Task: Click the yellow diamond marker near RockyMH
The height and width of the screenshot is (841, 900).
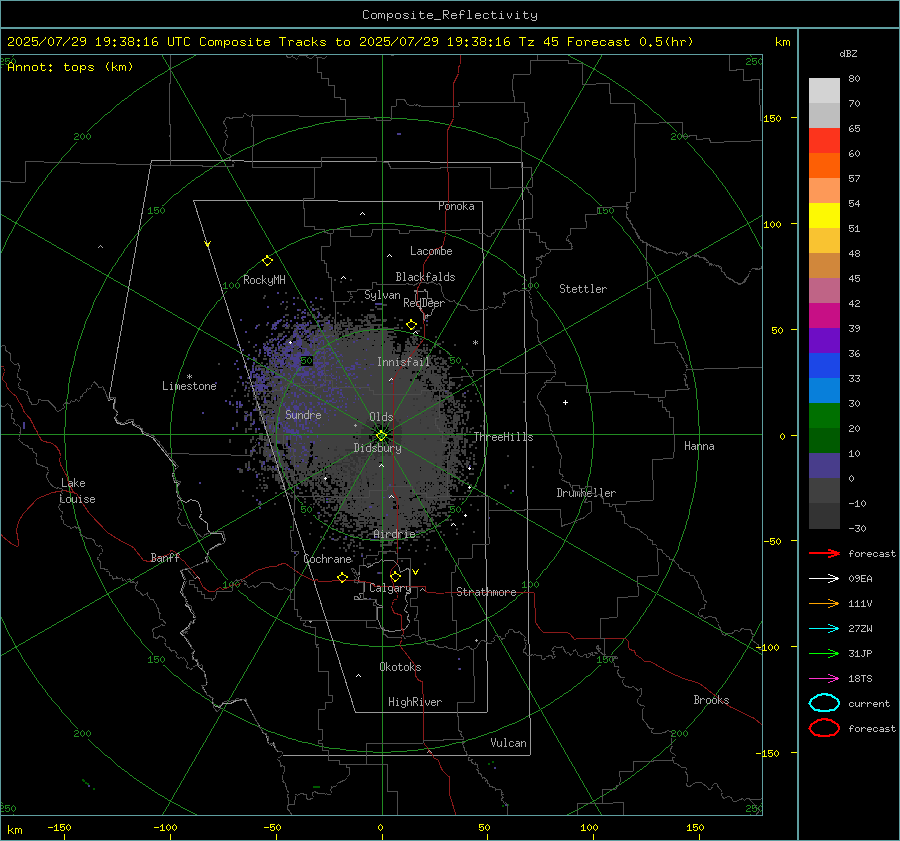Action: pos(267,261)
